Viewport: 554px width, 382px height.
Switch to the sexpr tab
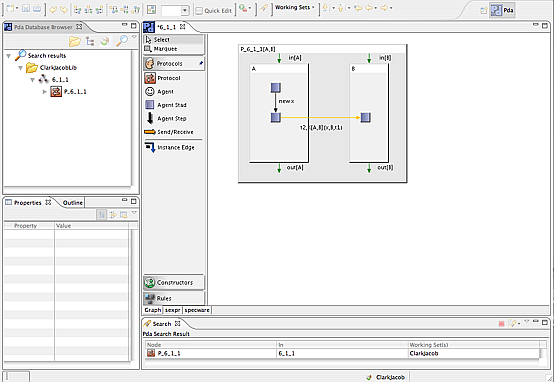pyautogui.click(x=172, y=310)
